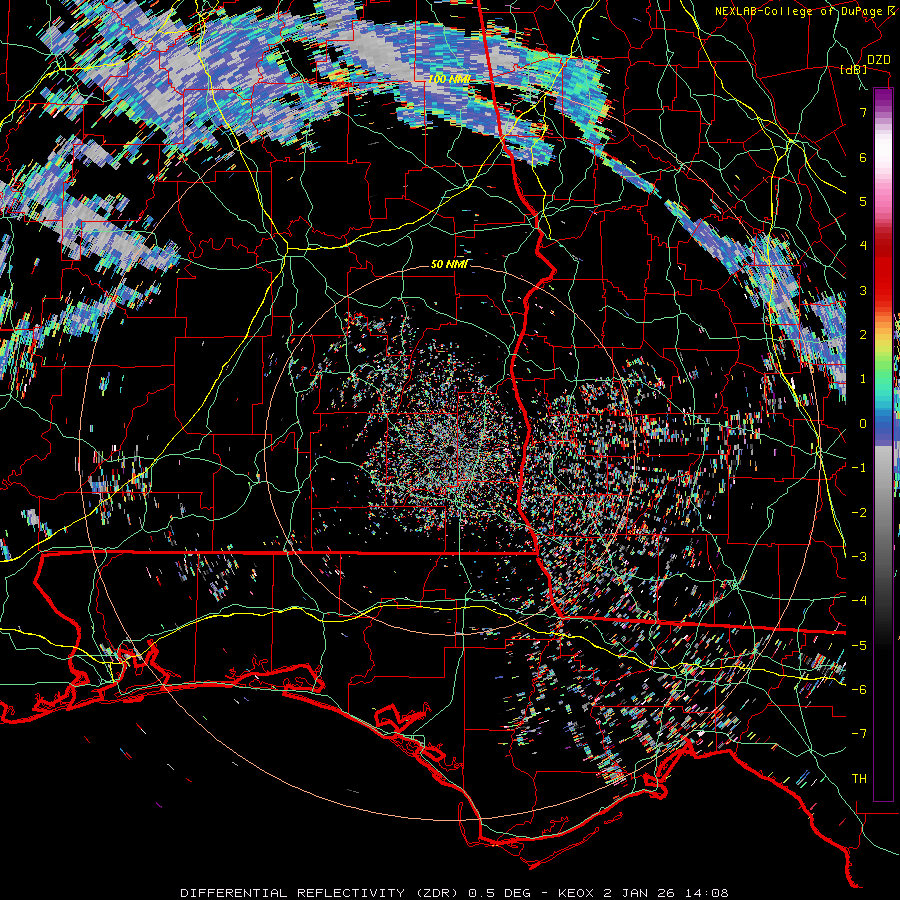
Task: Click the 0.5 DEG elevation angle text
Action: coord(499,893)
